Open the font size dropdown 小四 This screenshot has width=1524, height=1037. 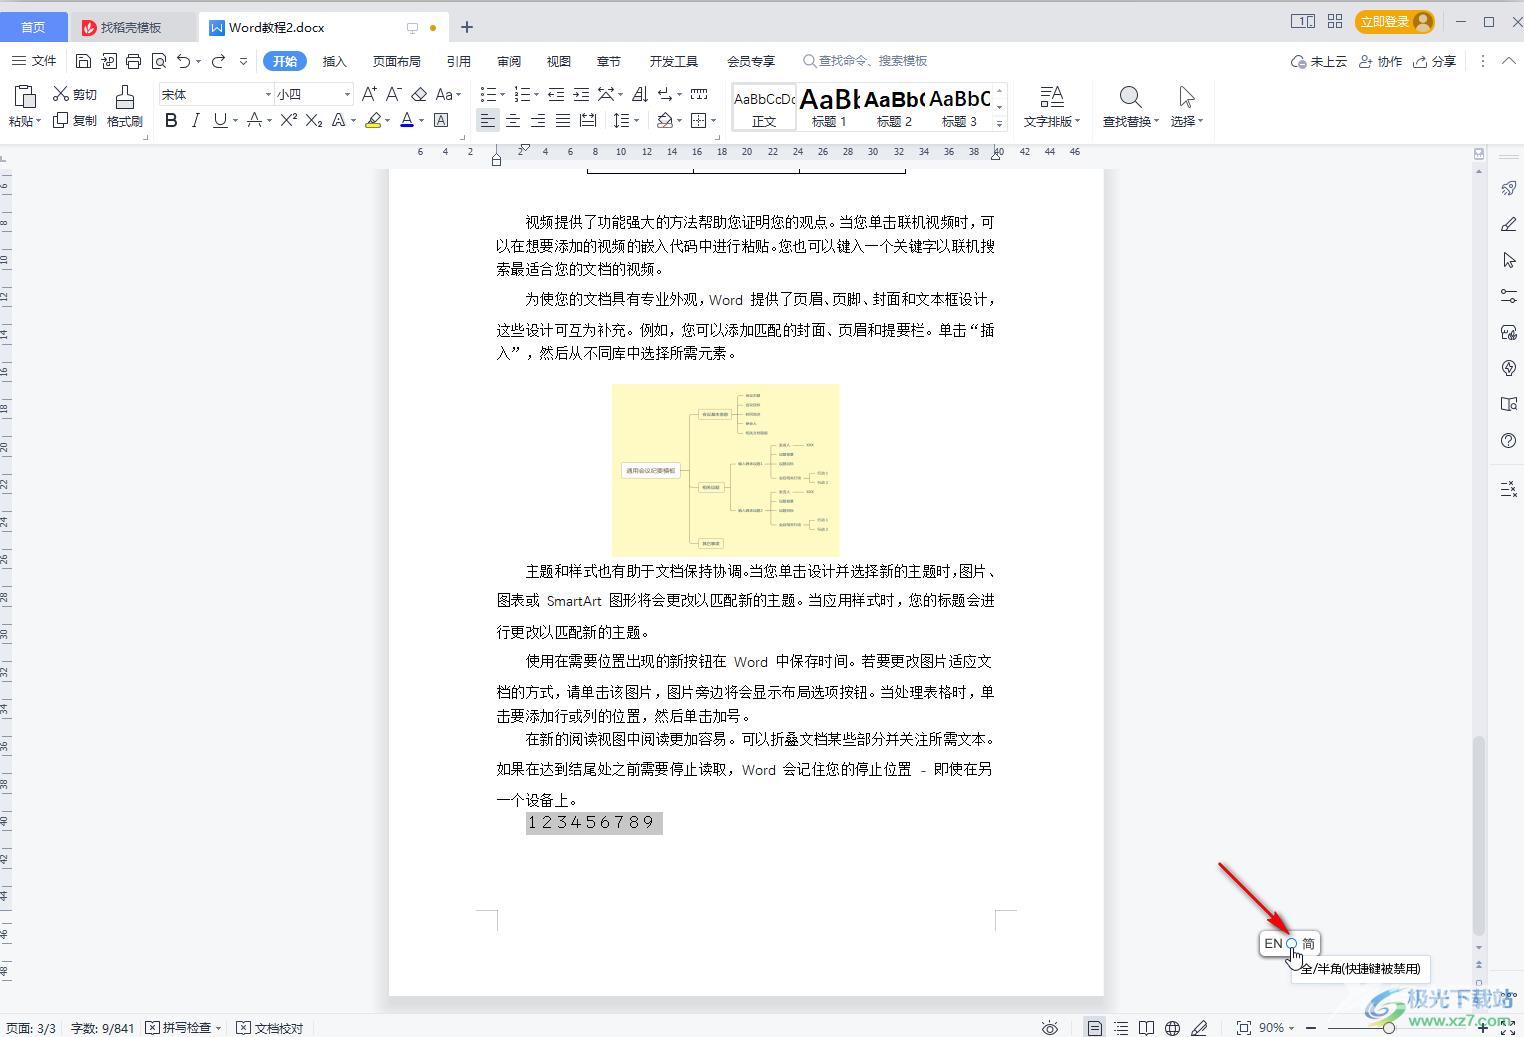point(347,94)
